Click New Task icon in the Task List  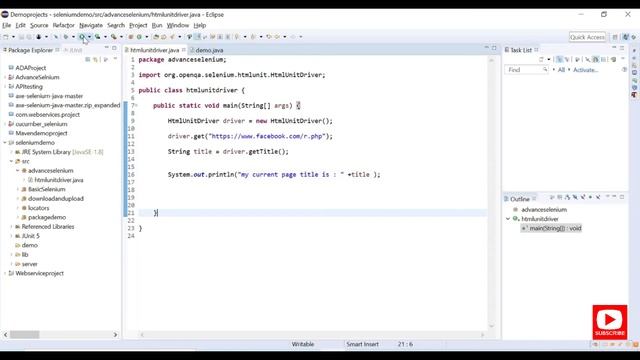coord(541,60)
